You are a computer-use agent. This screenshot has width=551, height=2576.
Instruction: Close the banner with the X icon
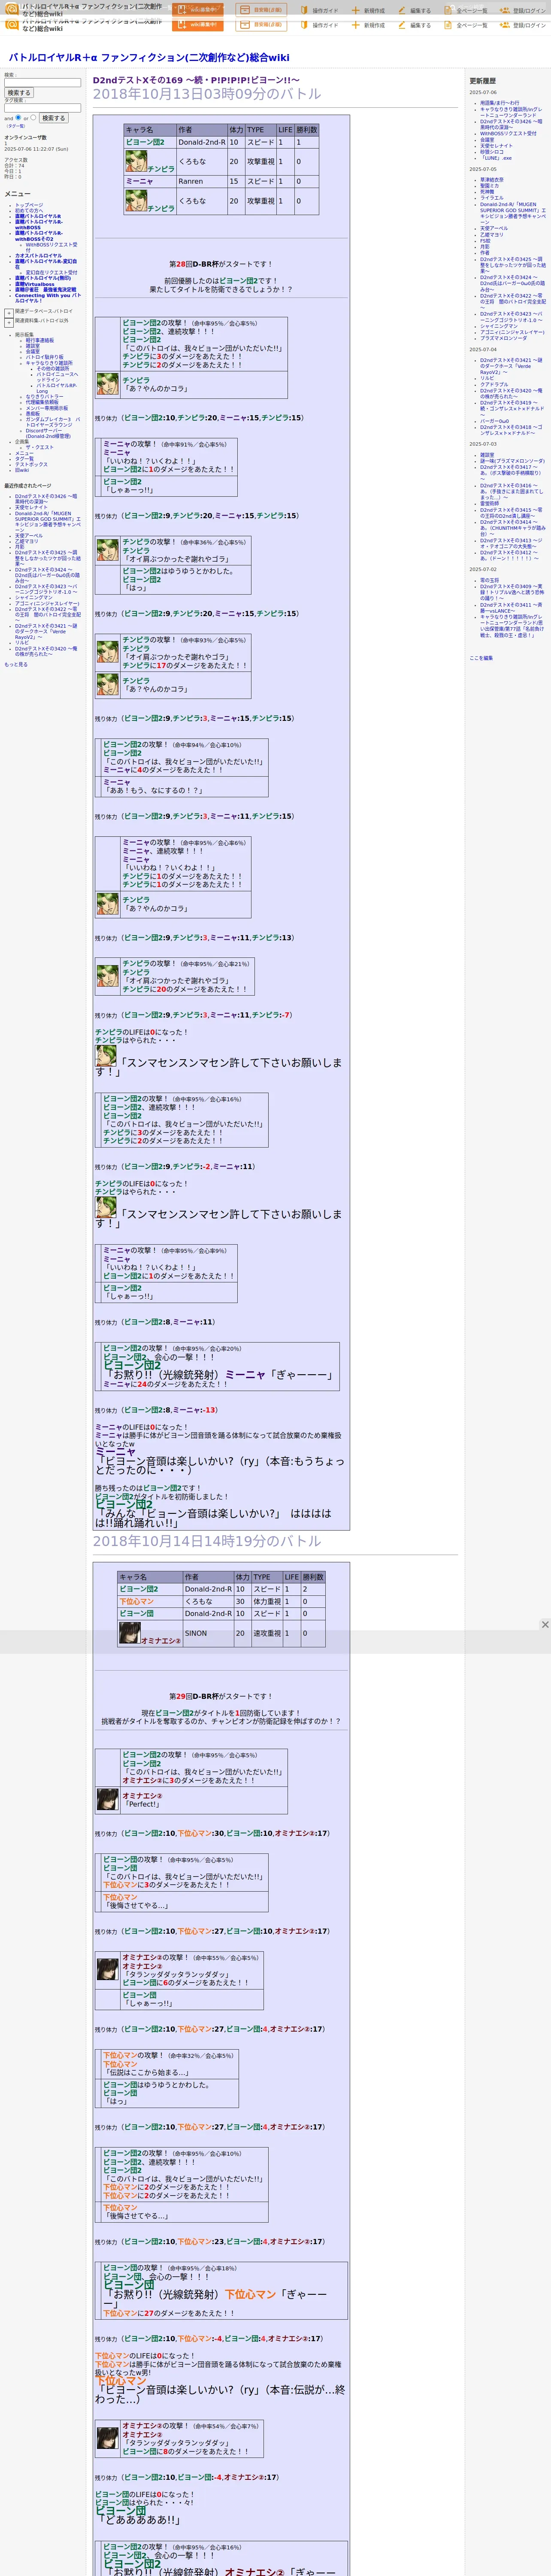[x=544, y=1624]
